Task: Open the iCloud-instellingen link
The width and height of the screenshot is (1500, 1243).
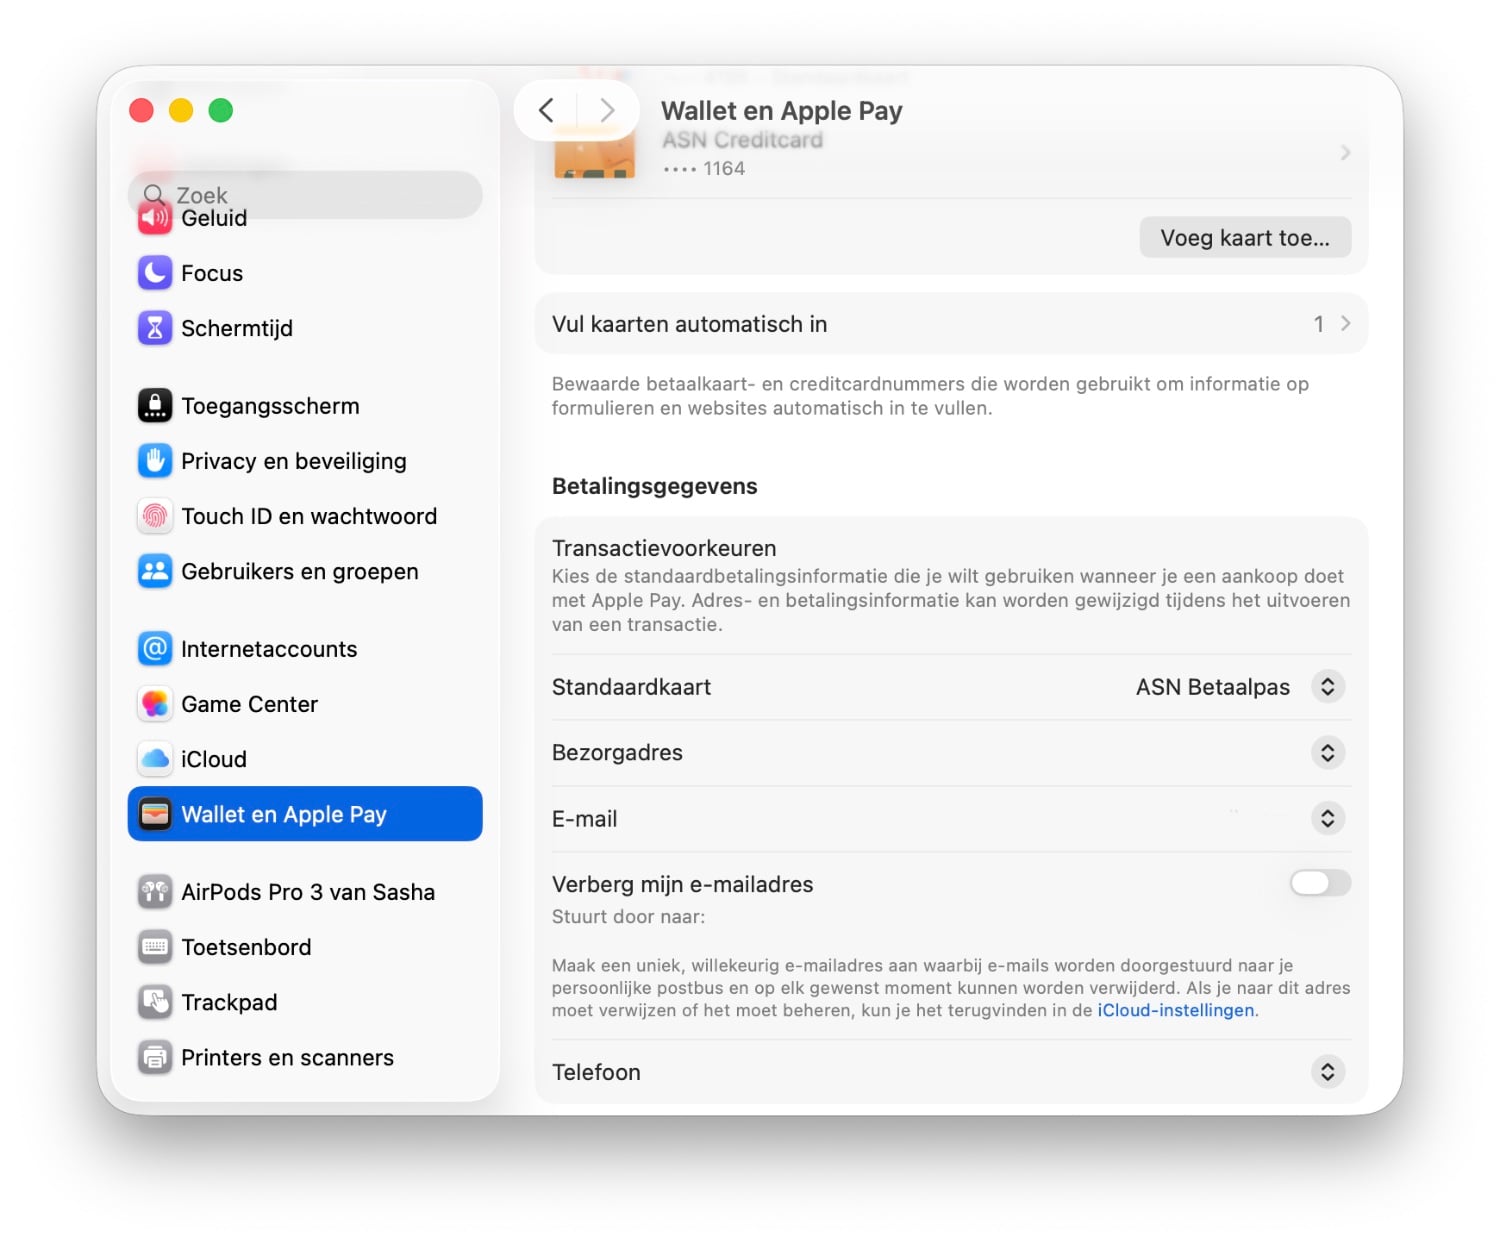Action: pos(1176,1010)
